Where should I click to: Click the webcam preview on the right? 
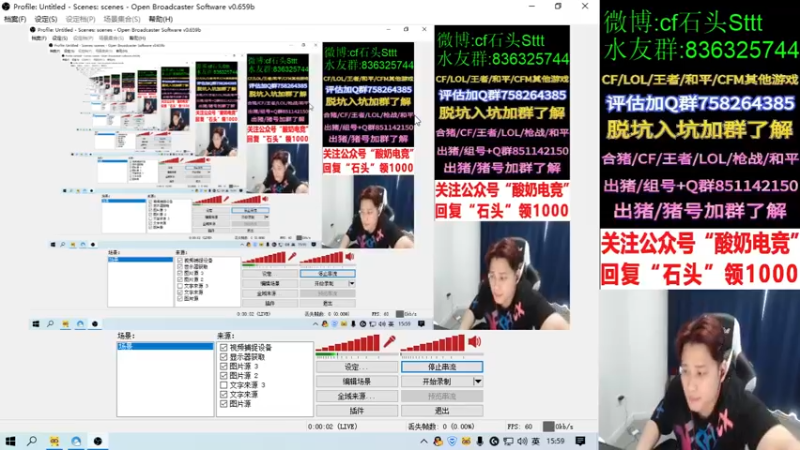[x=699, y=369]
